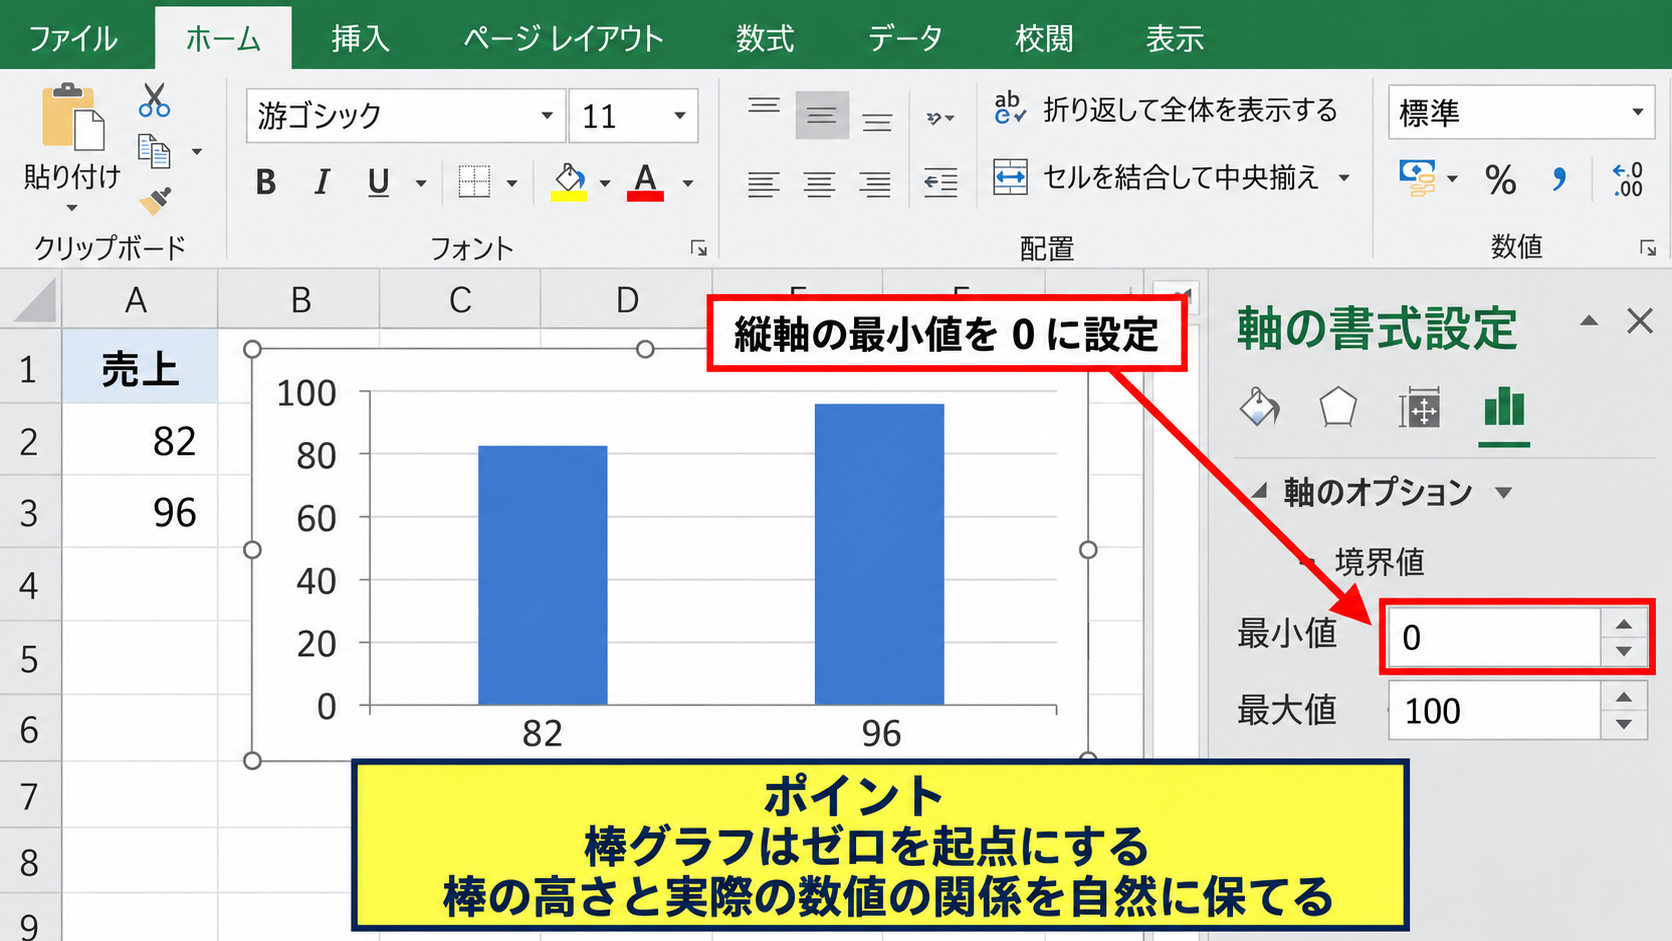Image resolution: width=1672 pixels, height=941 pixels.
Task: Switch to the 挿入 tab
Action: (361, 39)
